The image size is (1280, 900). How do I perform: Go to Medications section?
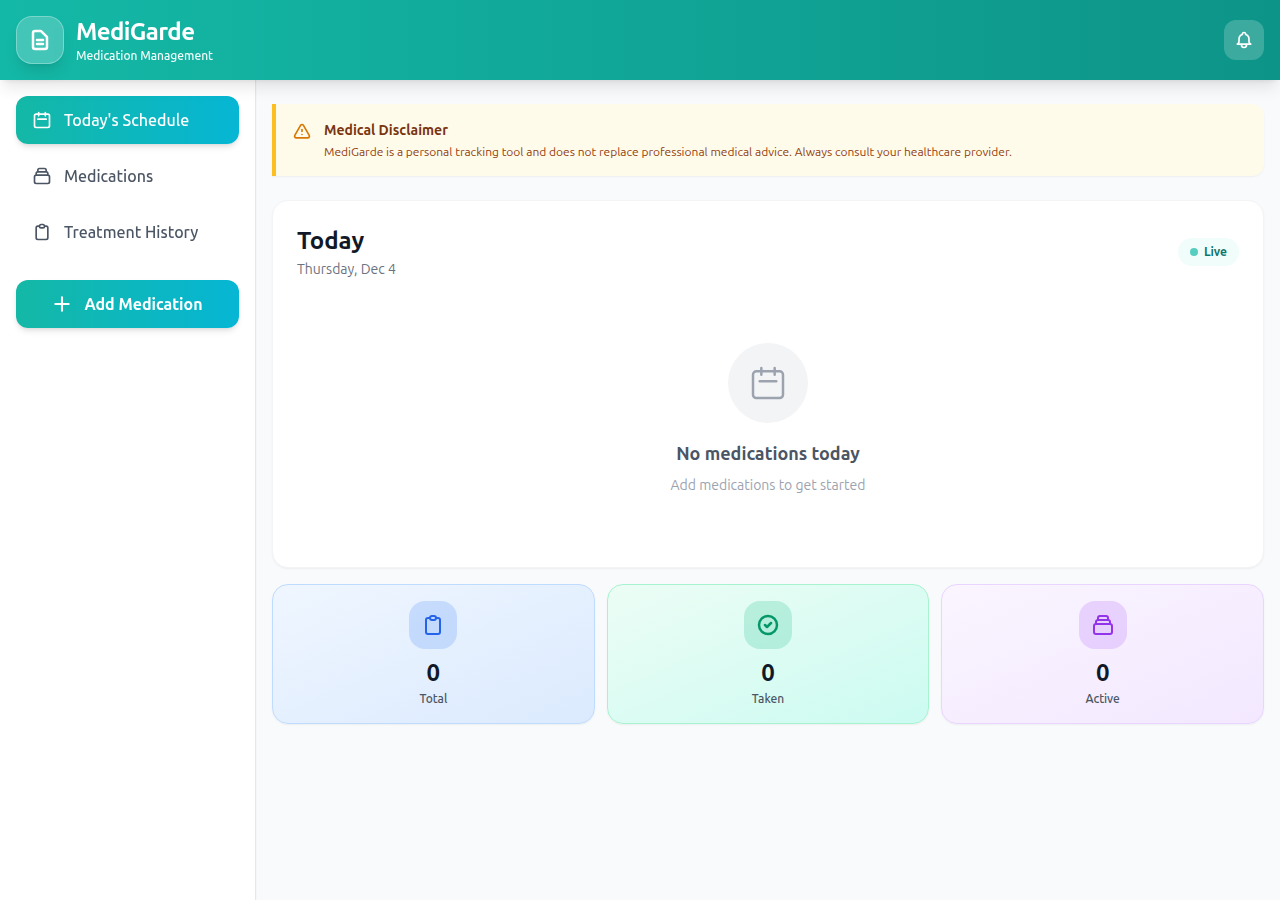[x=108, y=176]
